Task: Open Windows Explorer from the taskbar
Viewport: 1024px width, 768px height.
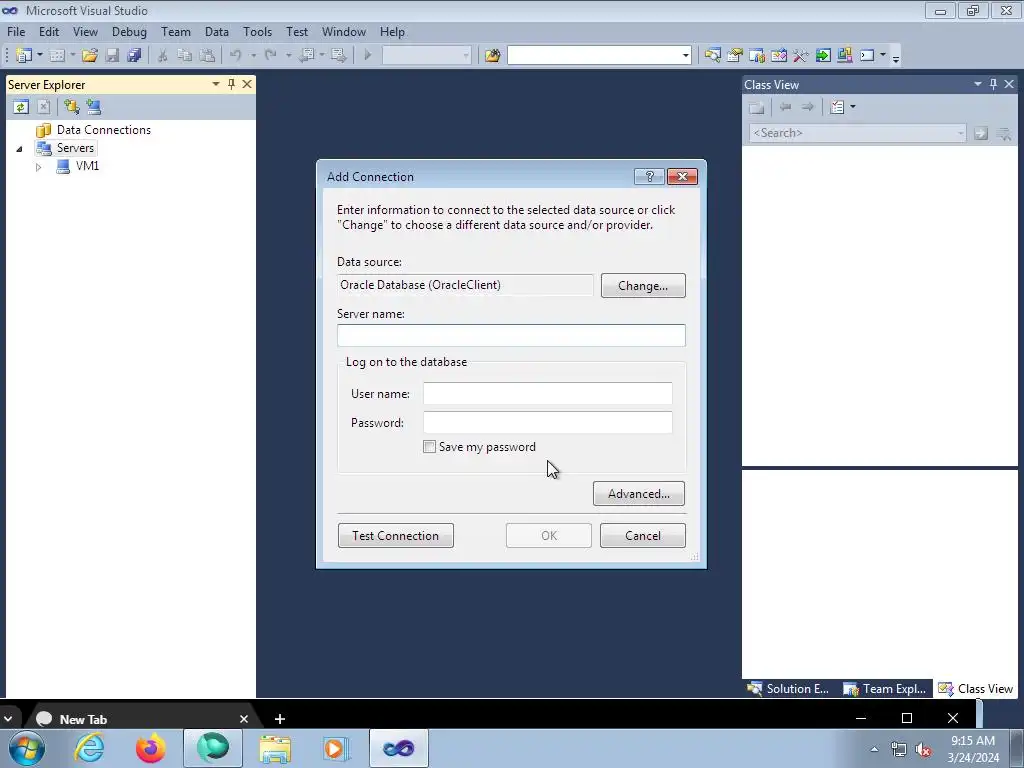Action: coord(275,748)
